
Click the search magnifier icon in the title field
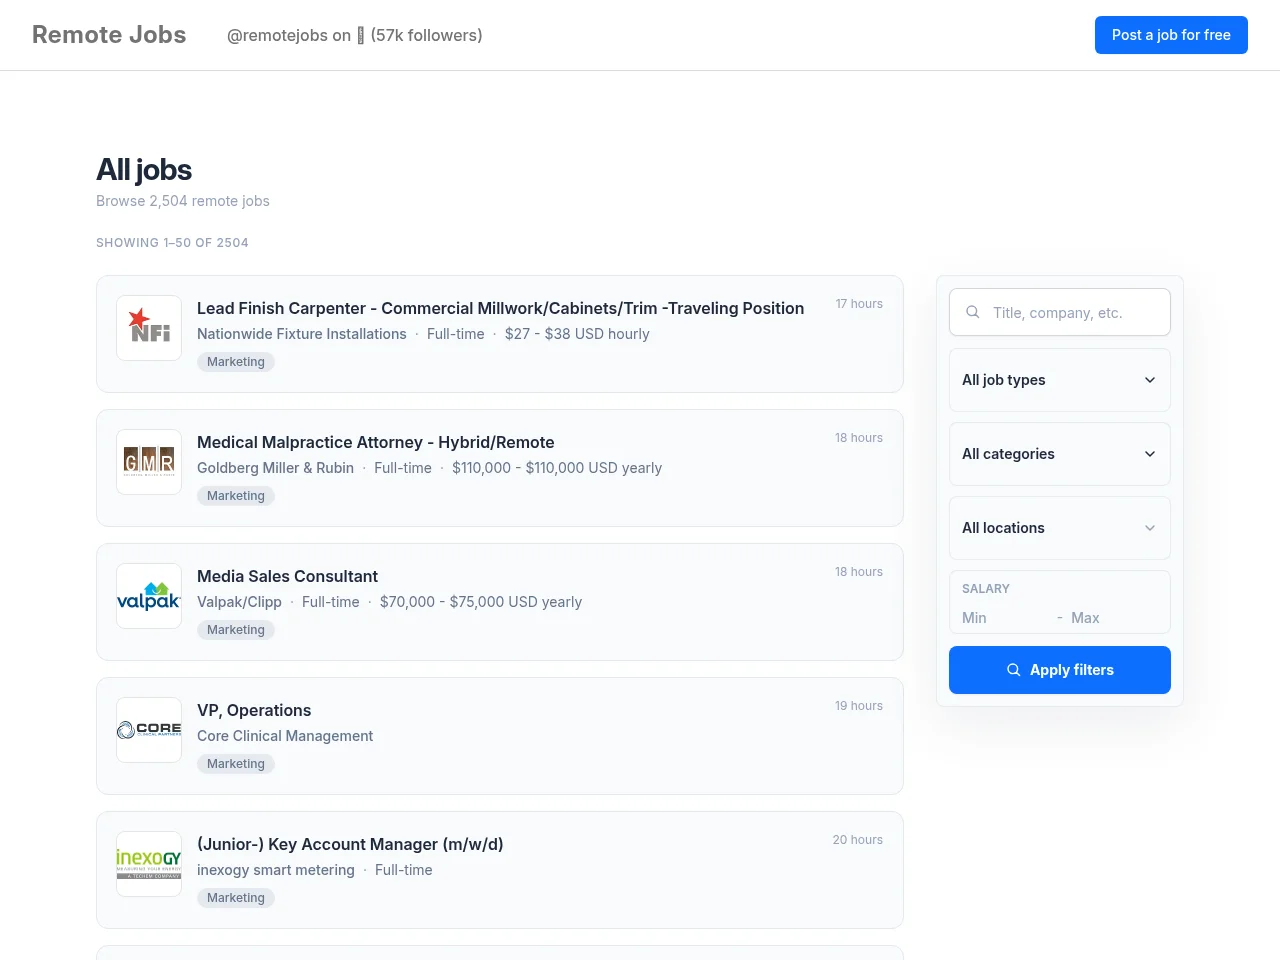[972, 312]
